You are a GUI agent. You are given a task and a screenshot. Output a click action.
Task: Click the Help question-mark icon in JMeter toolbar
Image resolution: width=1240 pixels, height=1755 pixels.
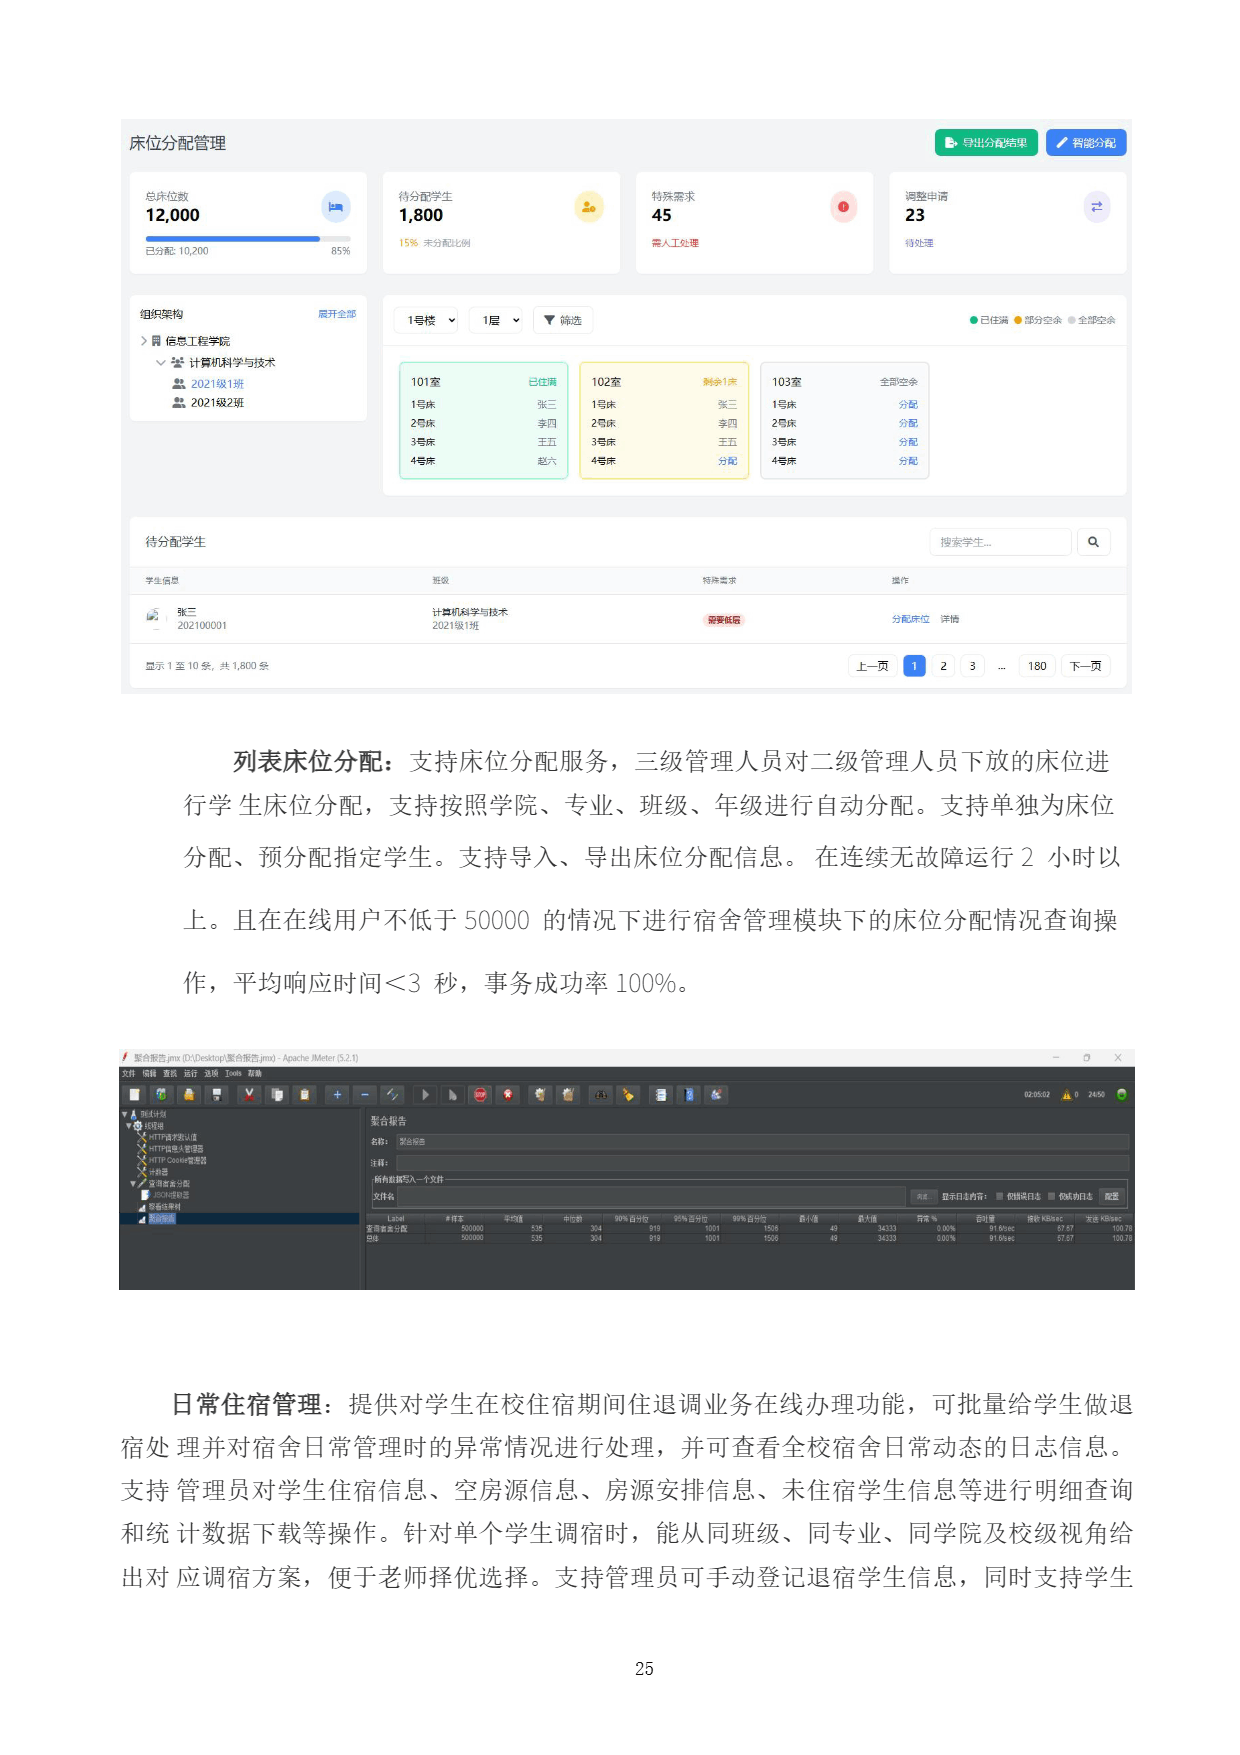click(x=689, y=1094)
